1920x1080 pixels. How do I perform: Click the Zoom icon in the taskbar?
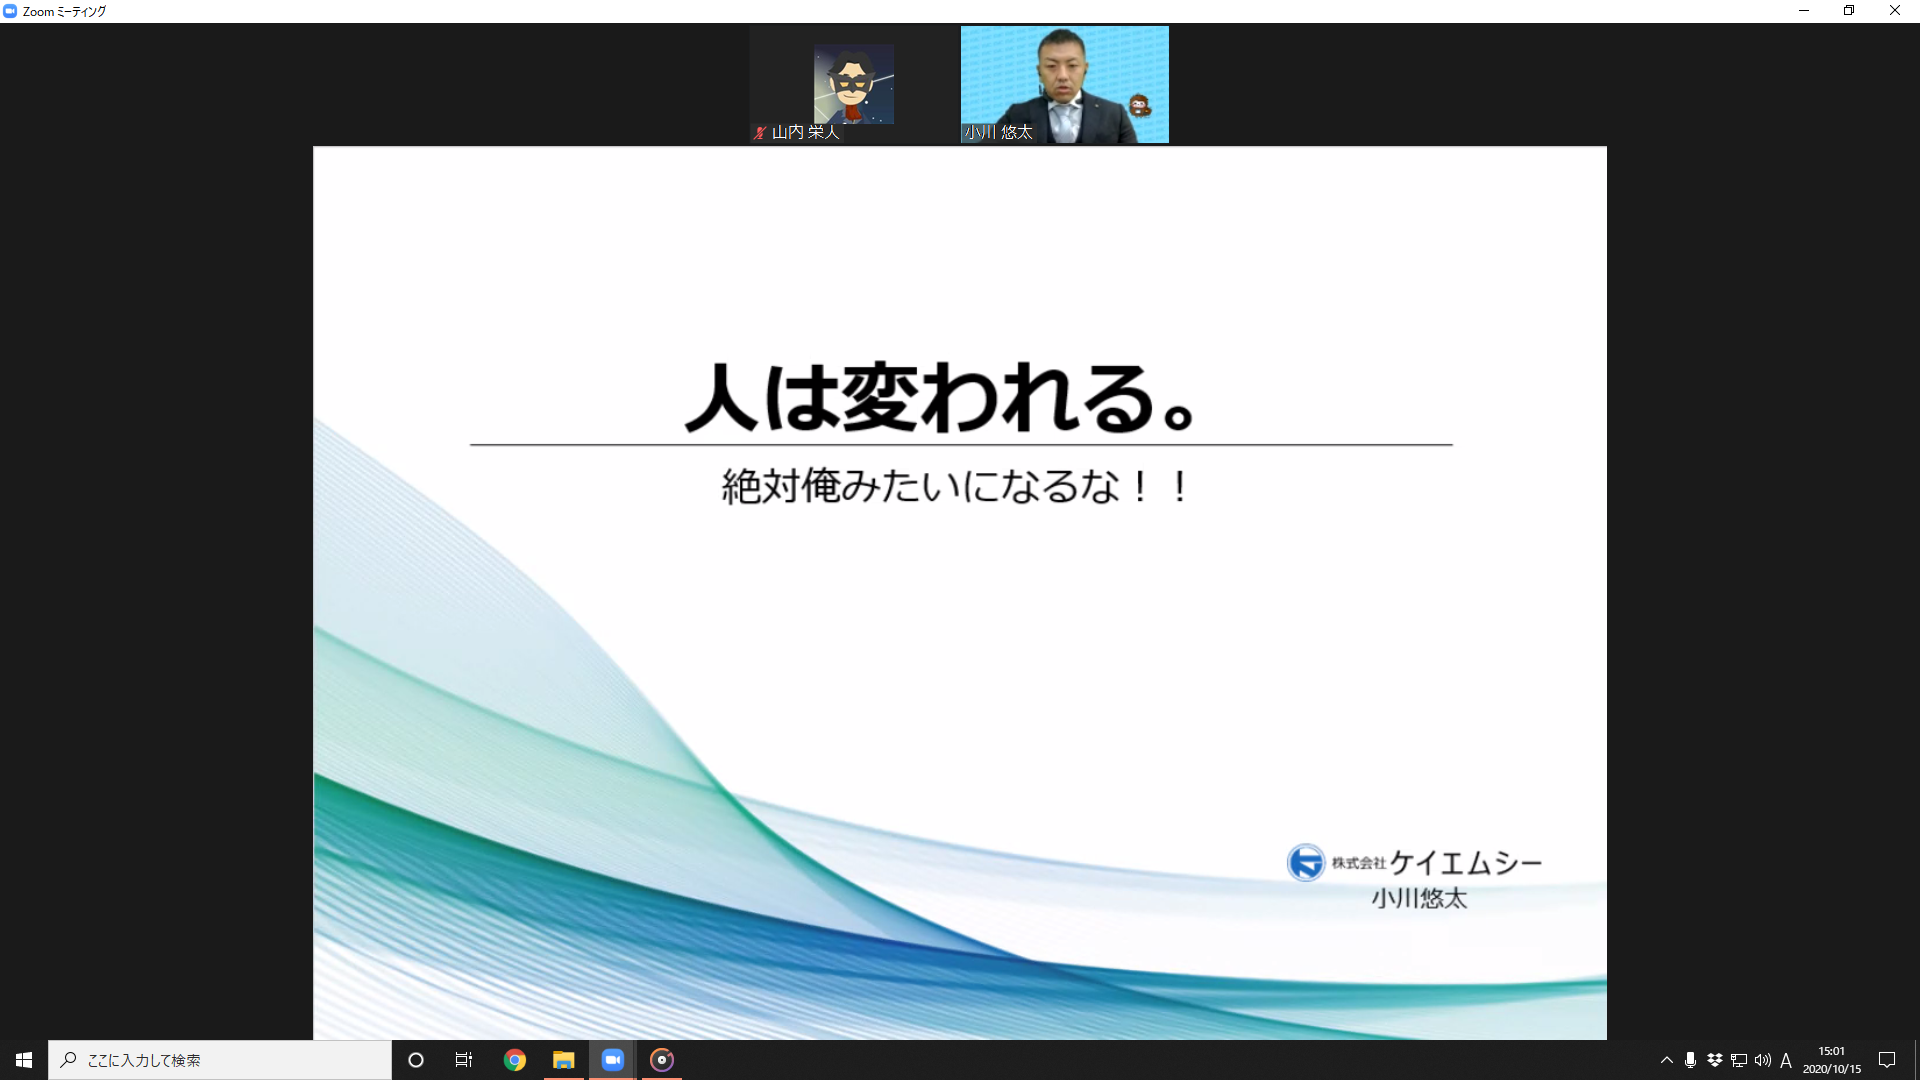point(613,1060)
